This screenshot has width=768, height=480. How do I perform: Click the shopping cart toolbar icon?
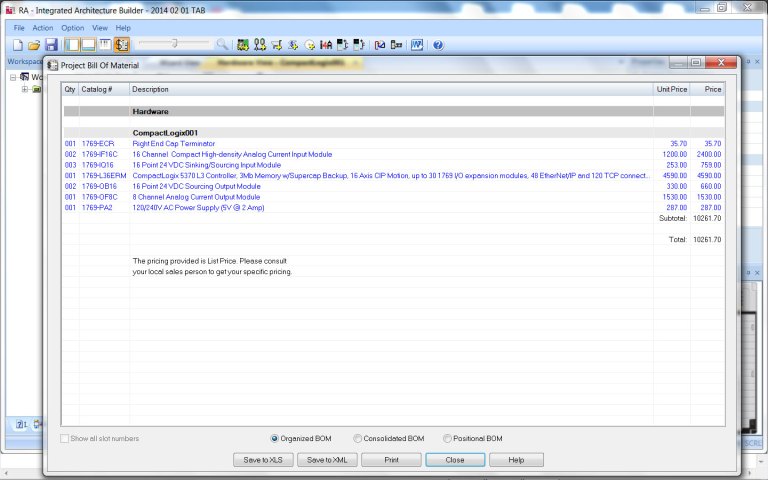[x=277, y=45]
